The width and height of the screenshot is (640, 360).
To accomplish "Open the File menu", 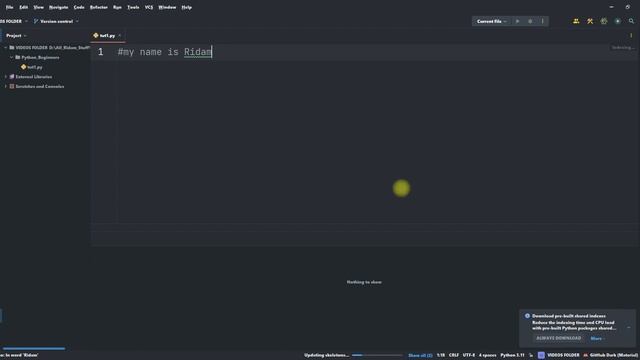I will pos(9,7).
